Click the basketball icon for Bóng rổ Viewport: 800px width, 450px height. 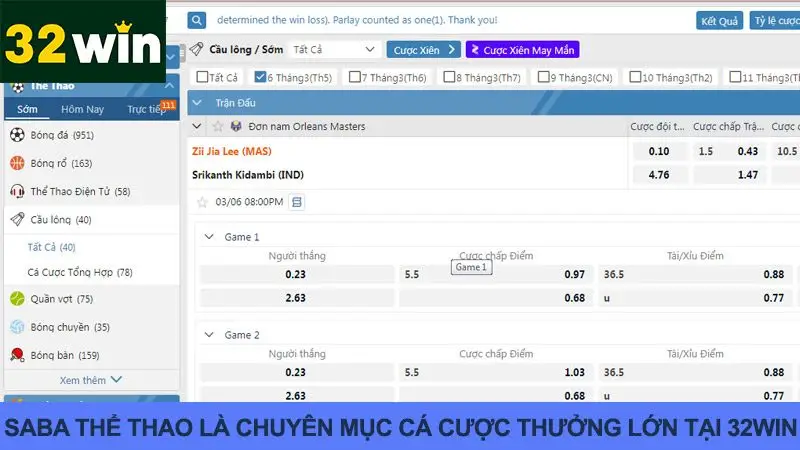click(17, 163)
